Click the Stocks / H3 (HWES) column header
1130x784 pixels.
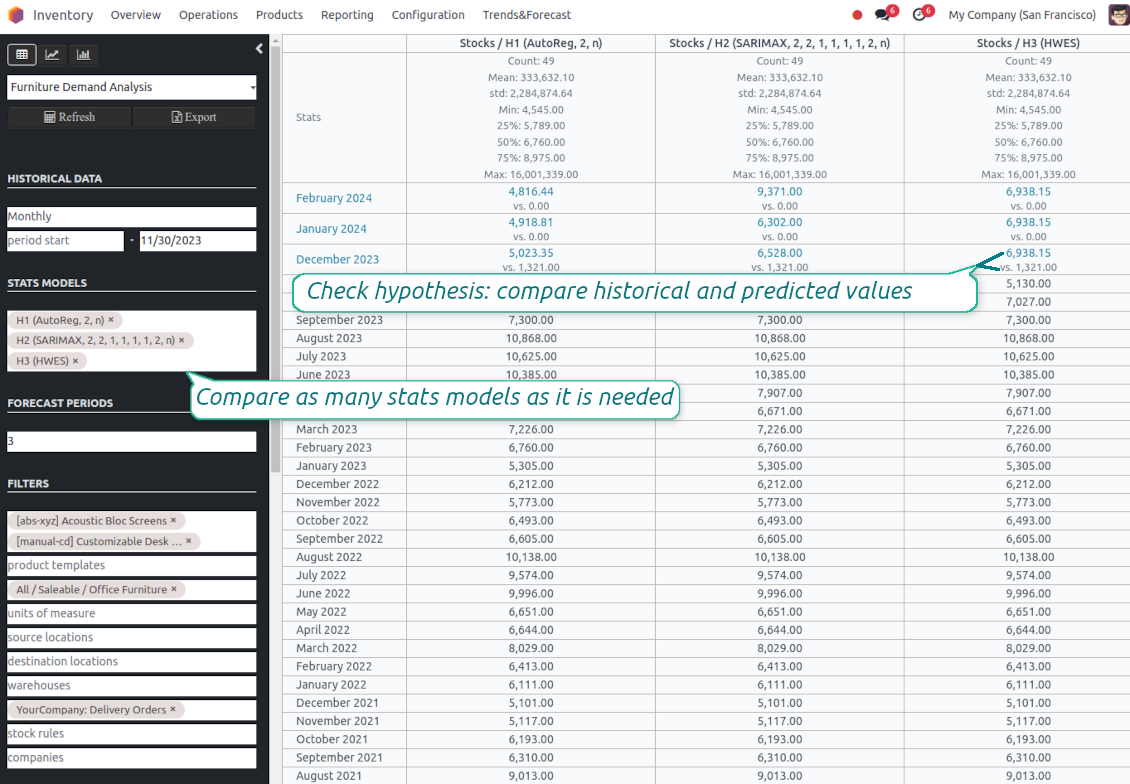click(x=1028, y=43)
